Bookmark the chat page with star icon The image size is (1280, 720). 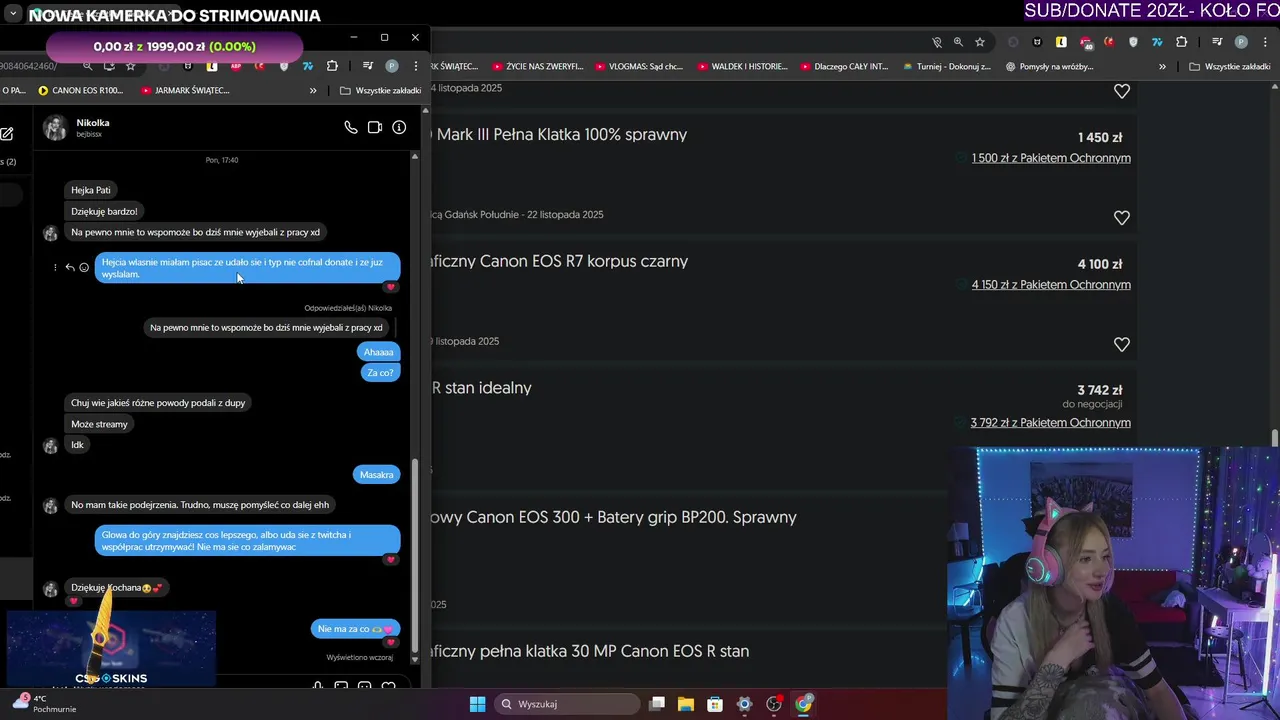131,66
